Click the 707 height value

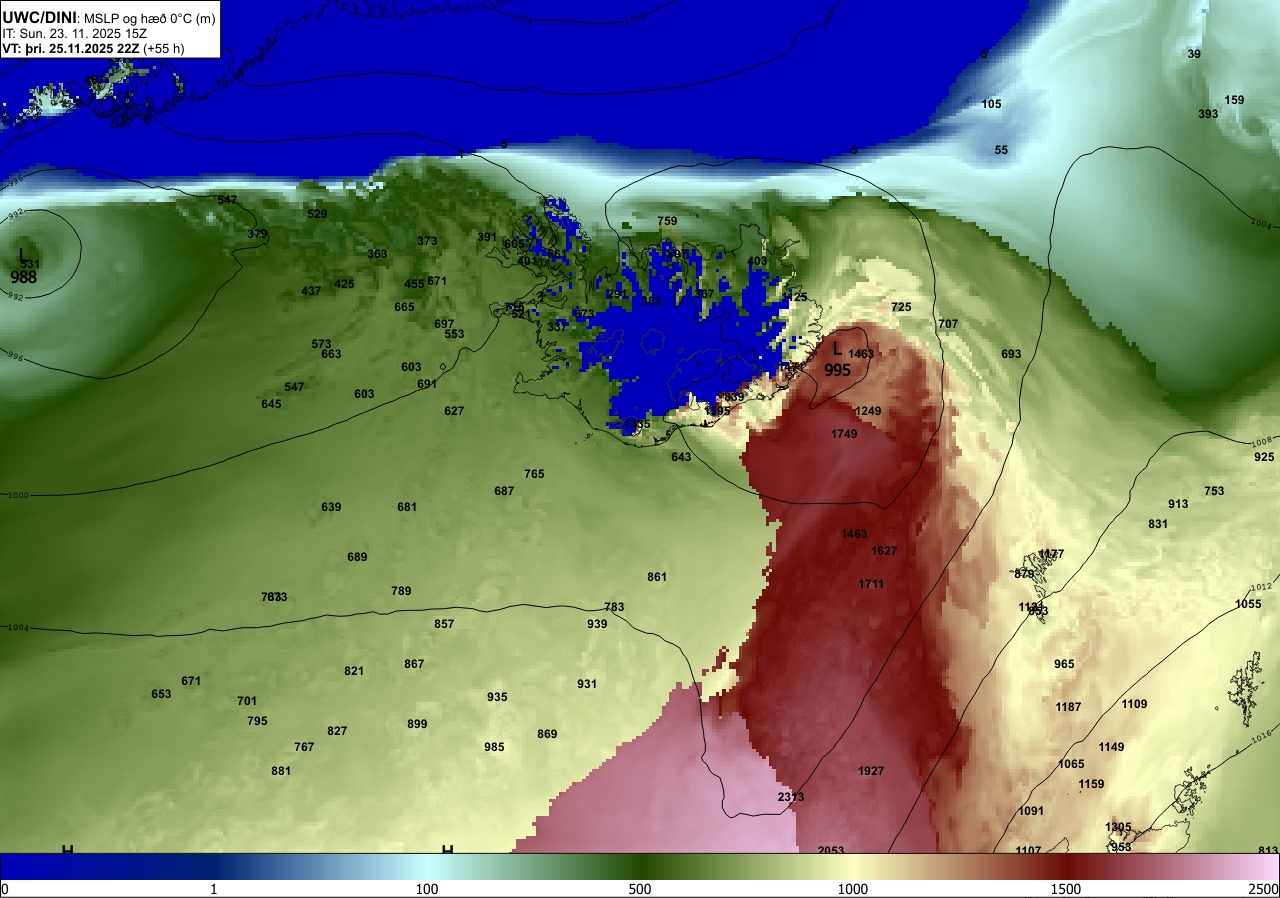pyautogui.click(x=948, y=324)
